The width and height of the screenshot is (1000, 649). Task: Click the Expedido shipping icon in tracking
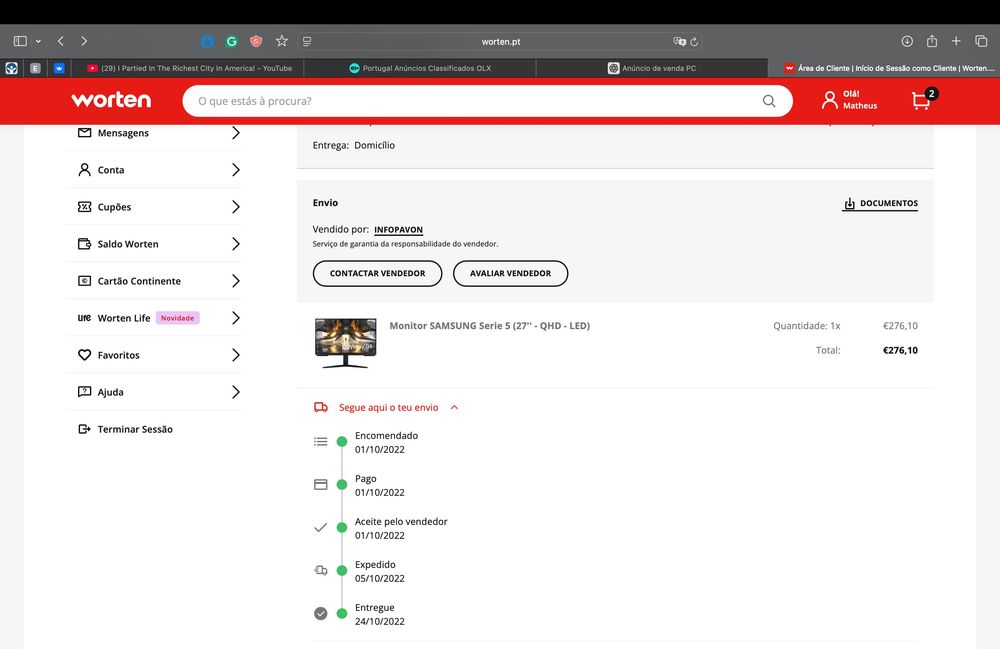click(x=321, y=570)
